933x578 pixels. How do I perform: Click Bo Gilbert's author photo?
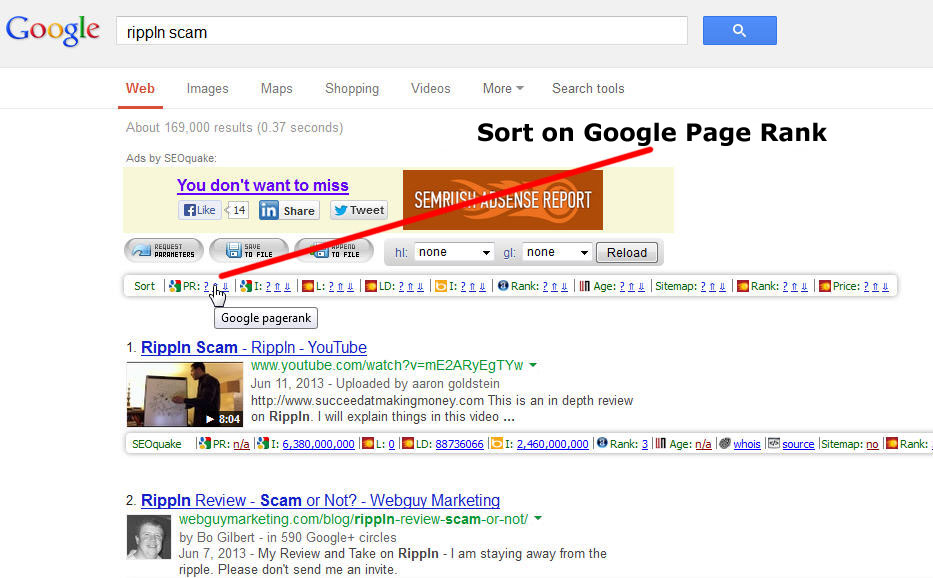[149, 537]
